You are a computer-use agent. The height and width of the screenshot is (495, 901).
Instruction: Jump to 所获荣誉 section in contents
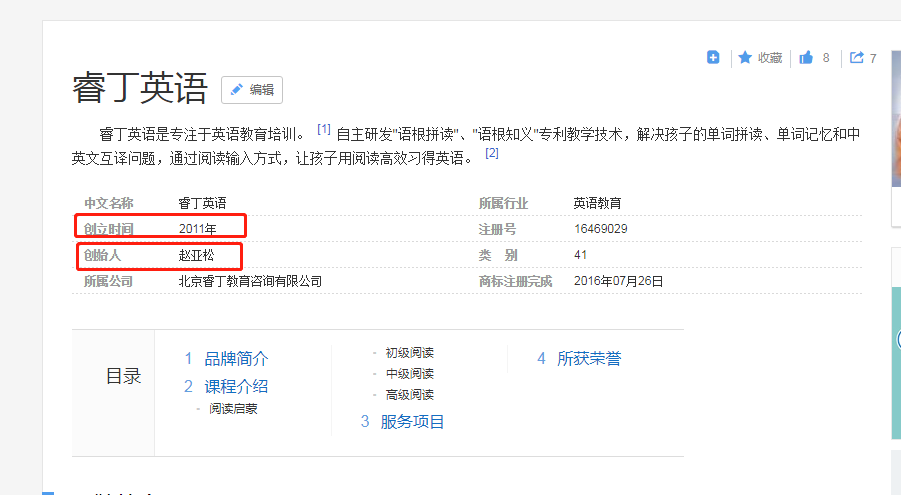click(589, 359)
